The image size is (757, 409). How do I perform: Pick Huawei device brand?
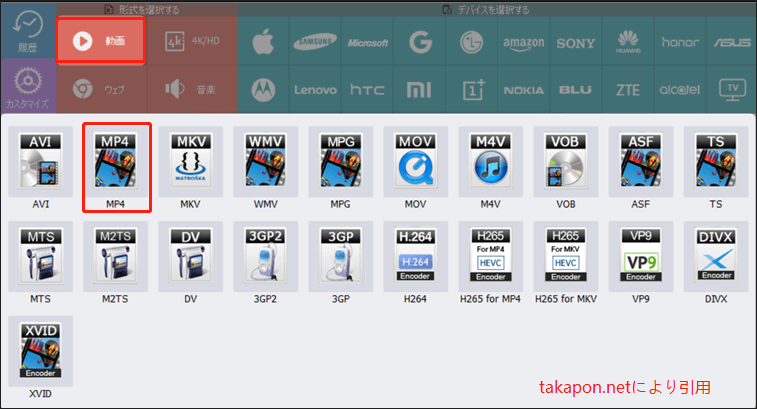(x=628, y=42)
